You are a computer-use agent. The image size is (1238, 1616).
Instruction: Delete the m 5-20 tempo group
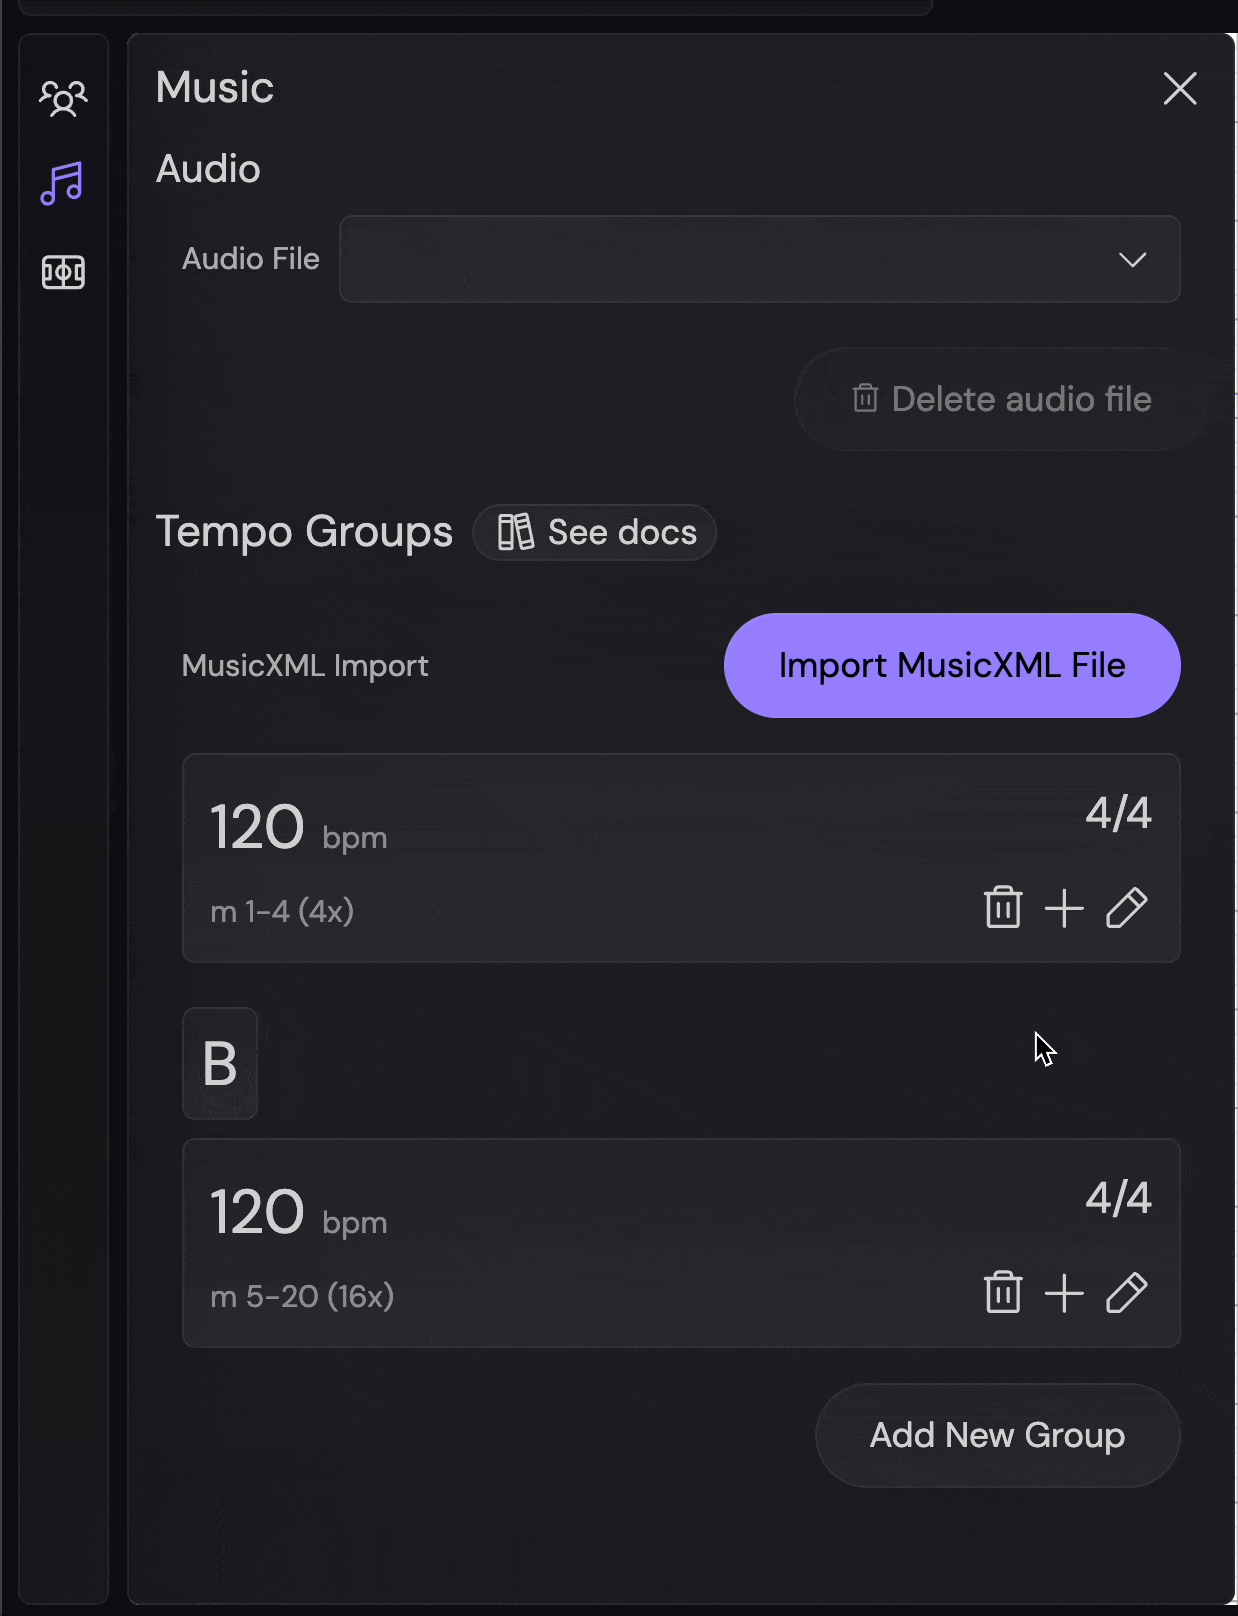1003,1293
